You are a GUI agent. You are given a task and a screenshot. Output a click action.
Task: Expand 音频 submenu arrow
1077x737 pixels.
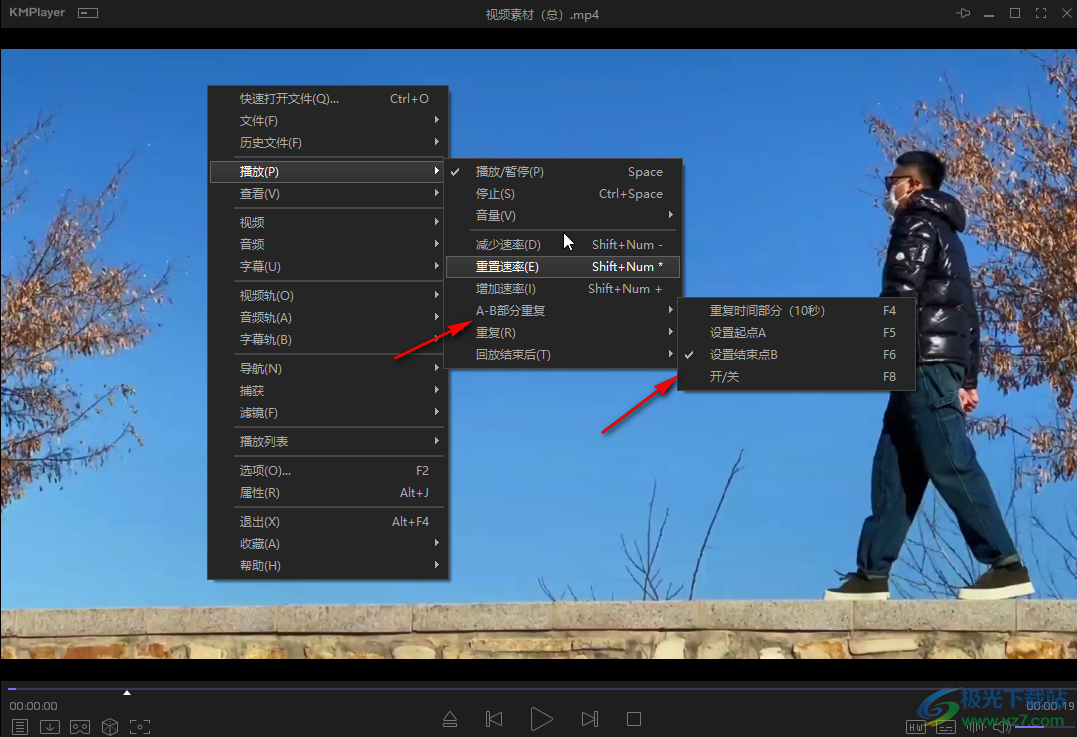pyautogui.click(x=436, y=244)
